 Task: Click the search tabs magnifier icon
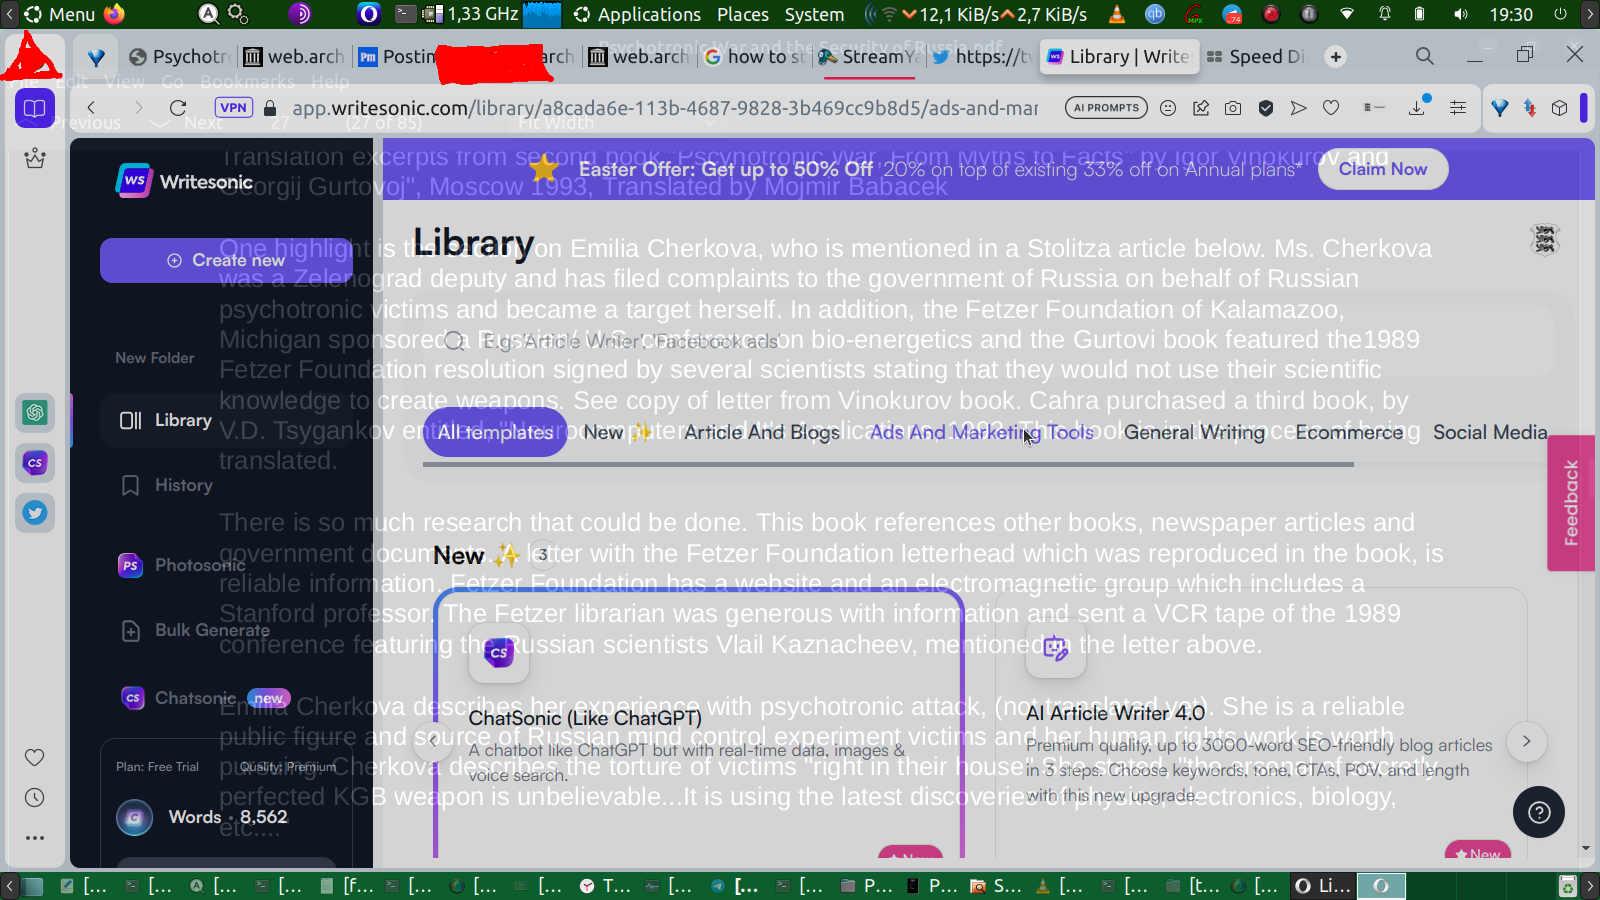[1425, 56]
